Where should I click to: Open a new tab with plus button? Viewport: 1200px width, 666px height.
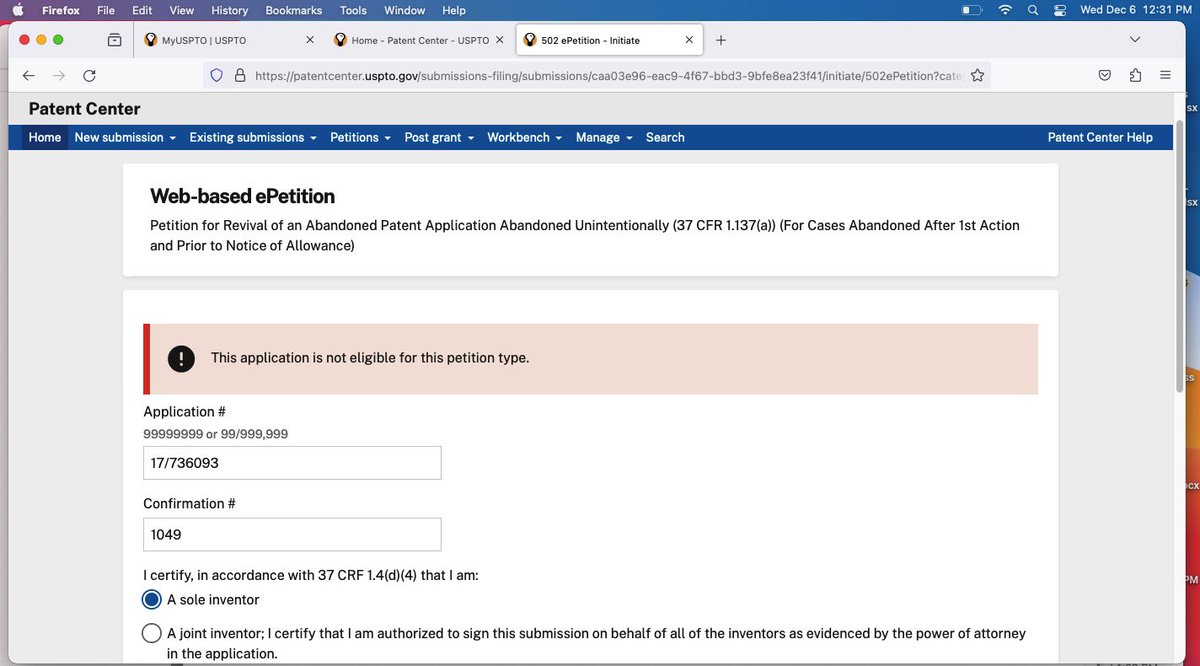tap(721, 40)
